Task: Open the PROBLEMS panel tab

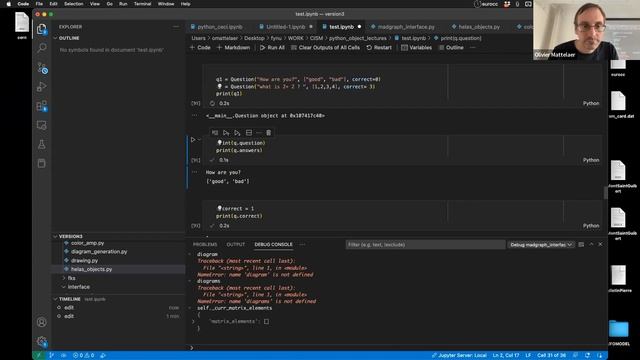Action: (205, 244)
